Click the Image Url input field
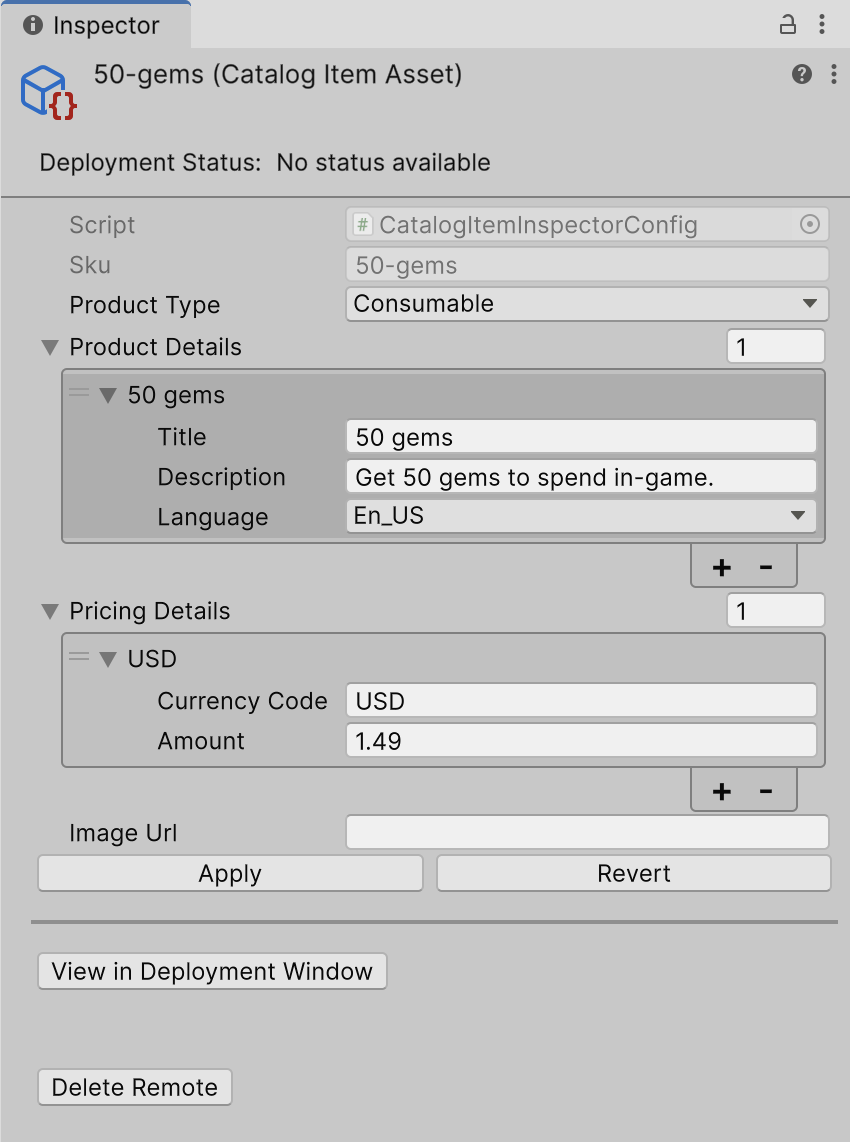This screenshot has height=1142, width=850. point(587,832)
